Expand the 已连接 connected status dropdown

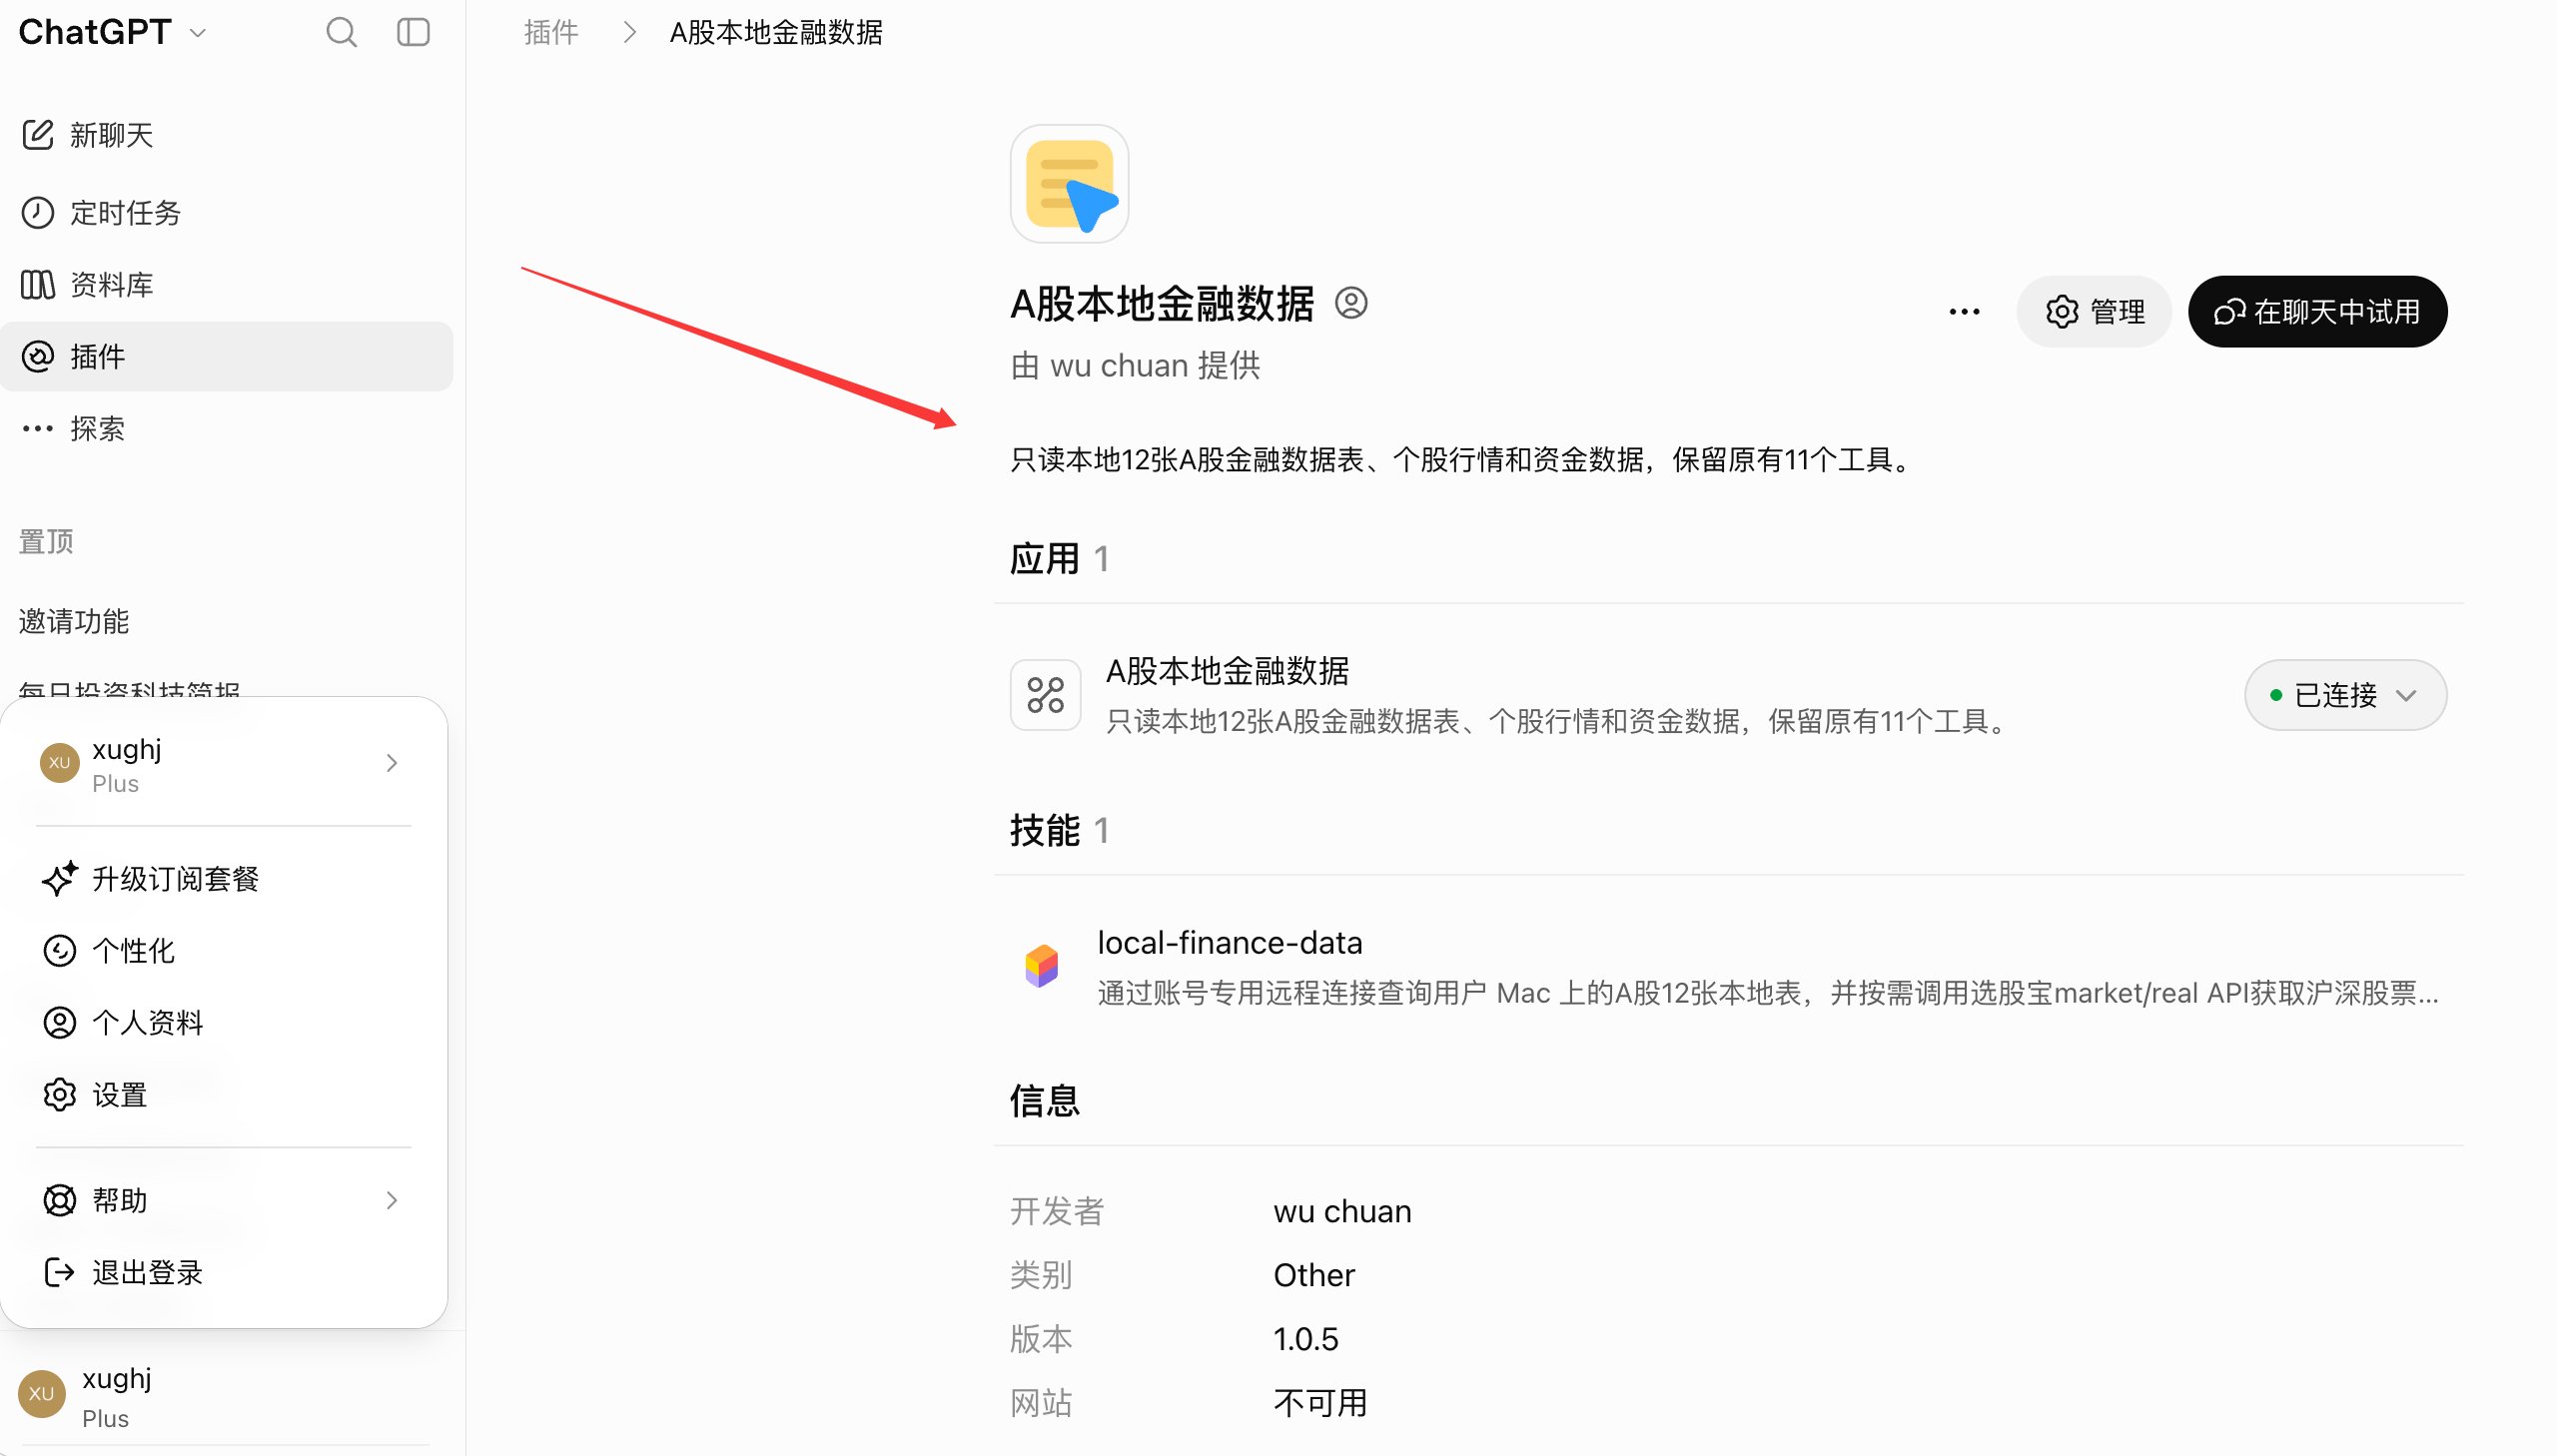(2345, 695)
